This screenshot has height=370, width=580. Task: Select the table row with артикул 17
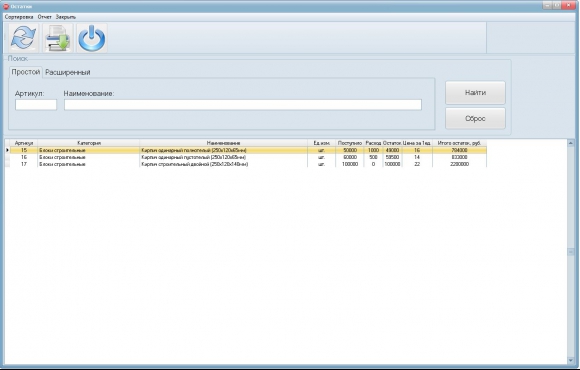(246, 164)
